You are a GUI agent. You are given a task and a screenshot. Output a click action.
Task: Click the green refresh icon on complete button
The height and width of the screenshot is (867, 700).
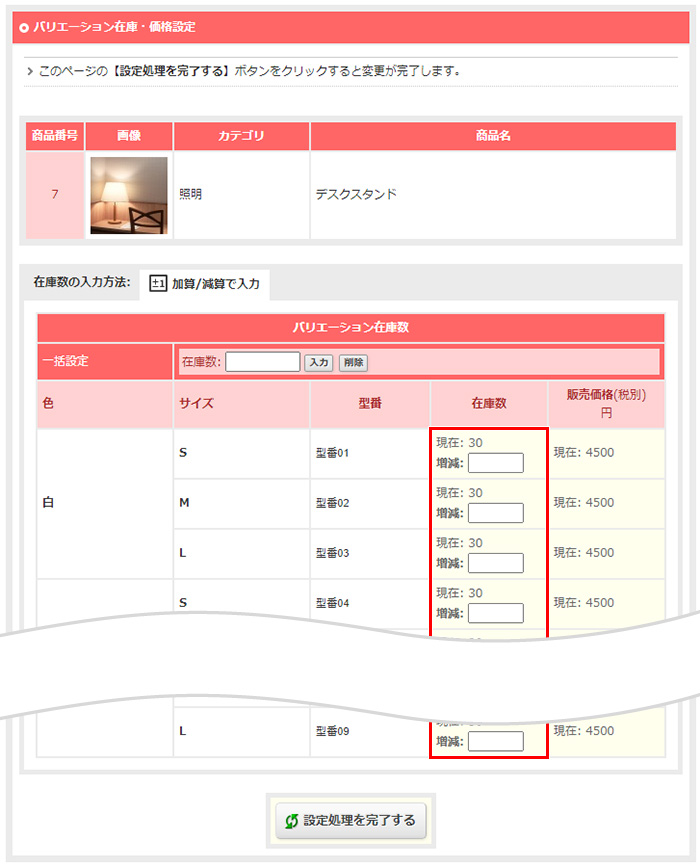[291, 821]
